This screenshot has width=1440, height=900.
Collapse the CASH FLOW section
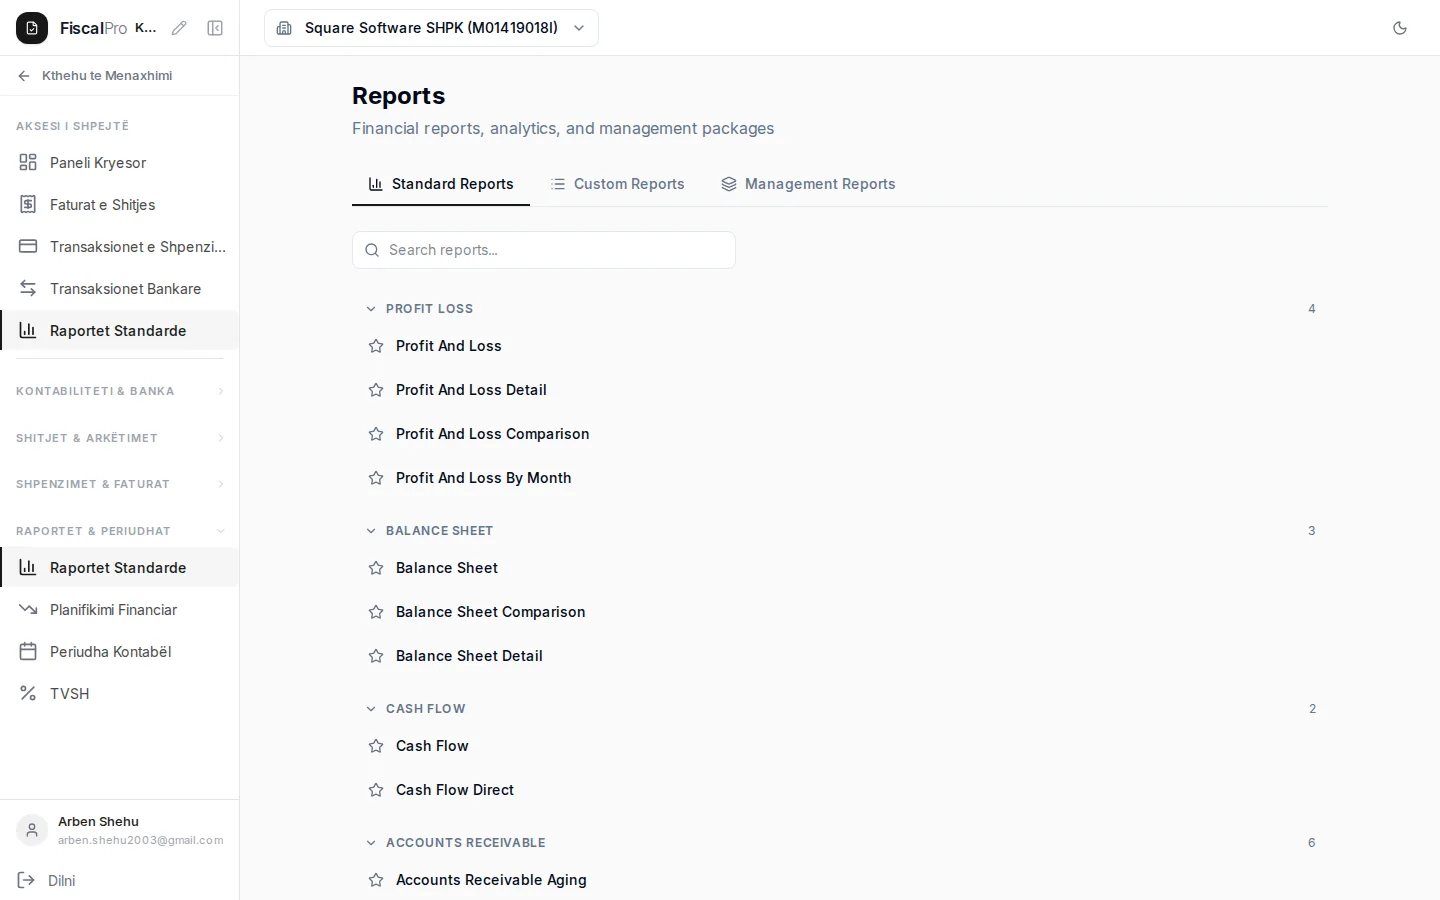[x=371, y=709]
